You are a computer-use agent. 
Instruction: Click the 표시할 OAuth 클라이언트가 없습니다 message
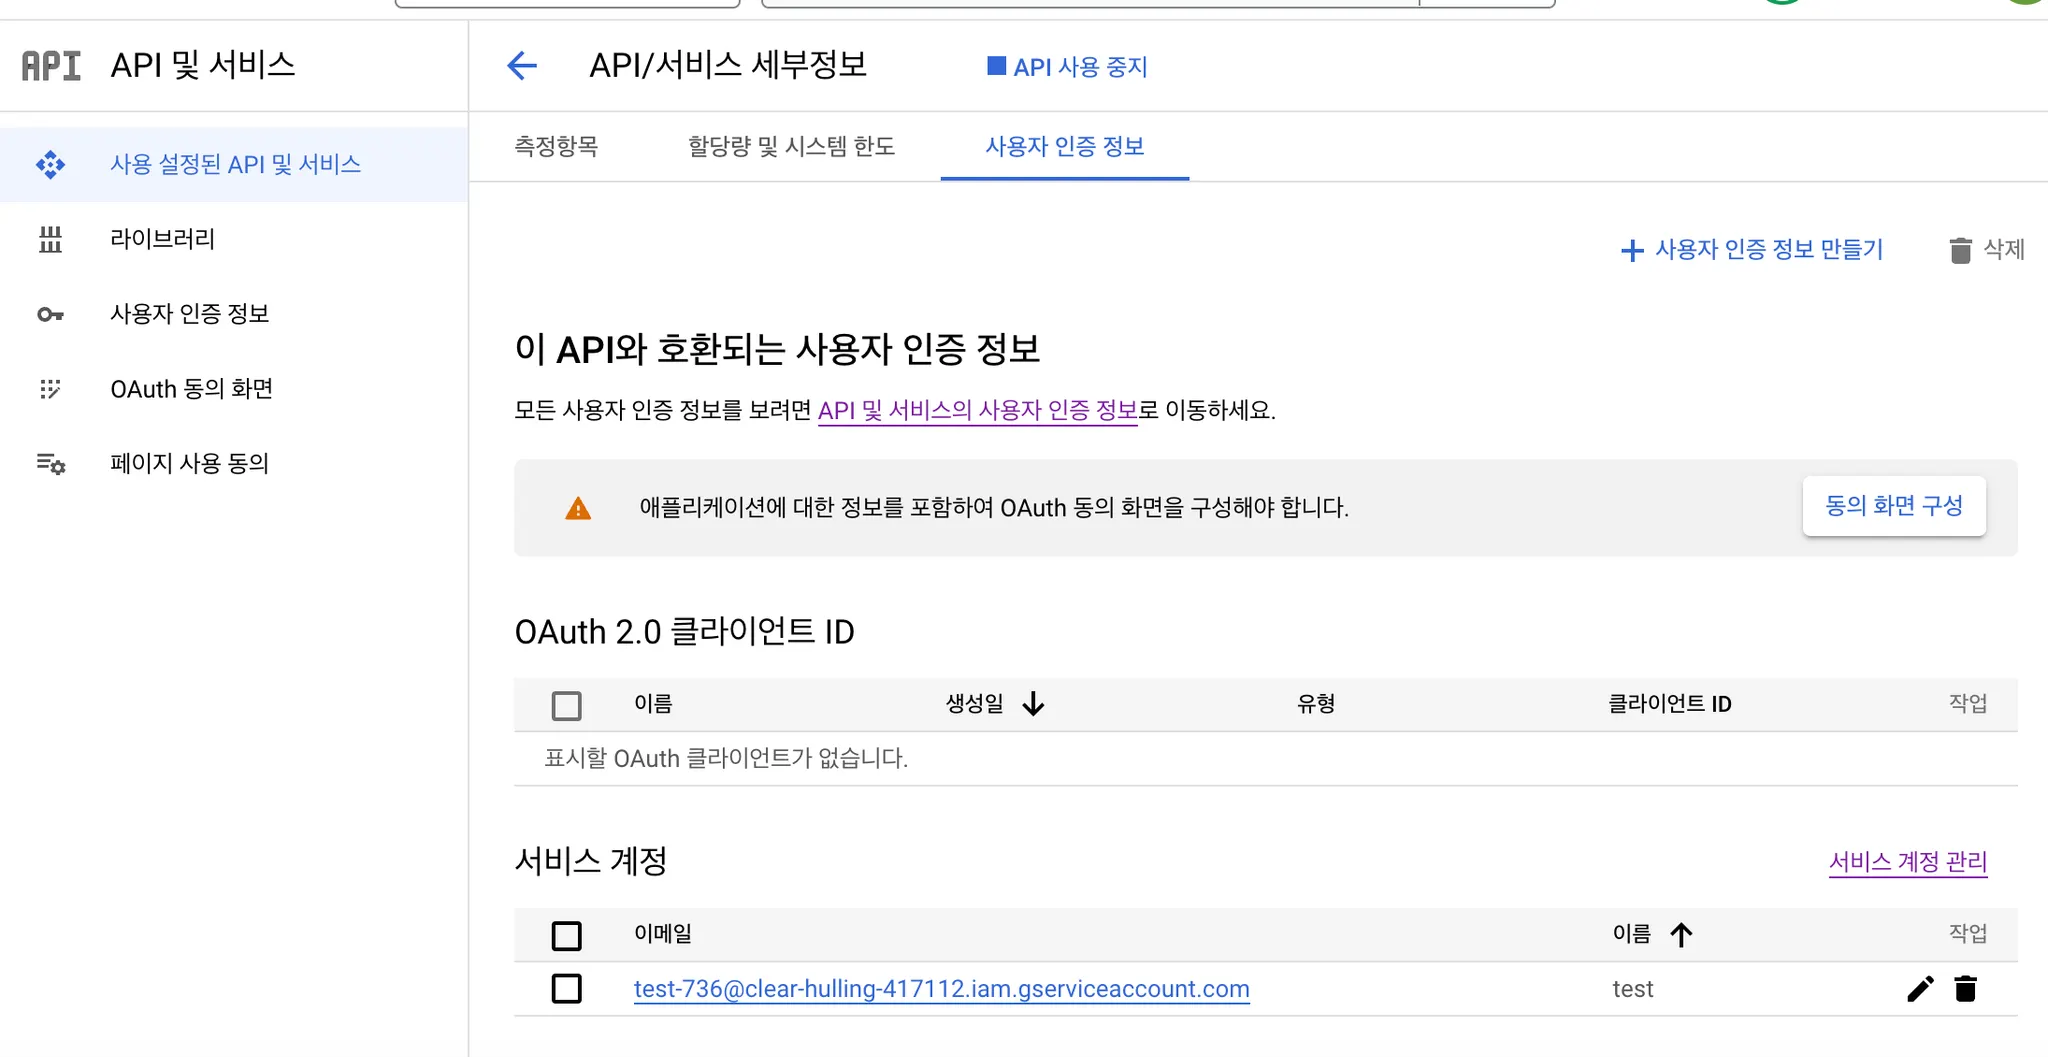(x=726, y=758)
